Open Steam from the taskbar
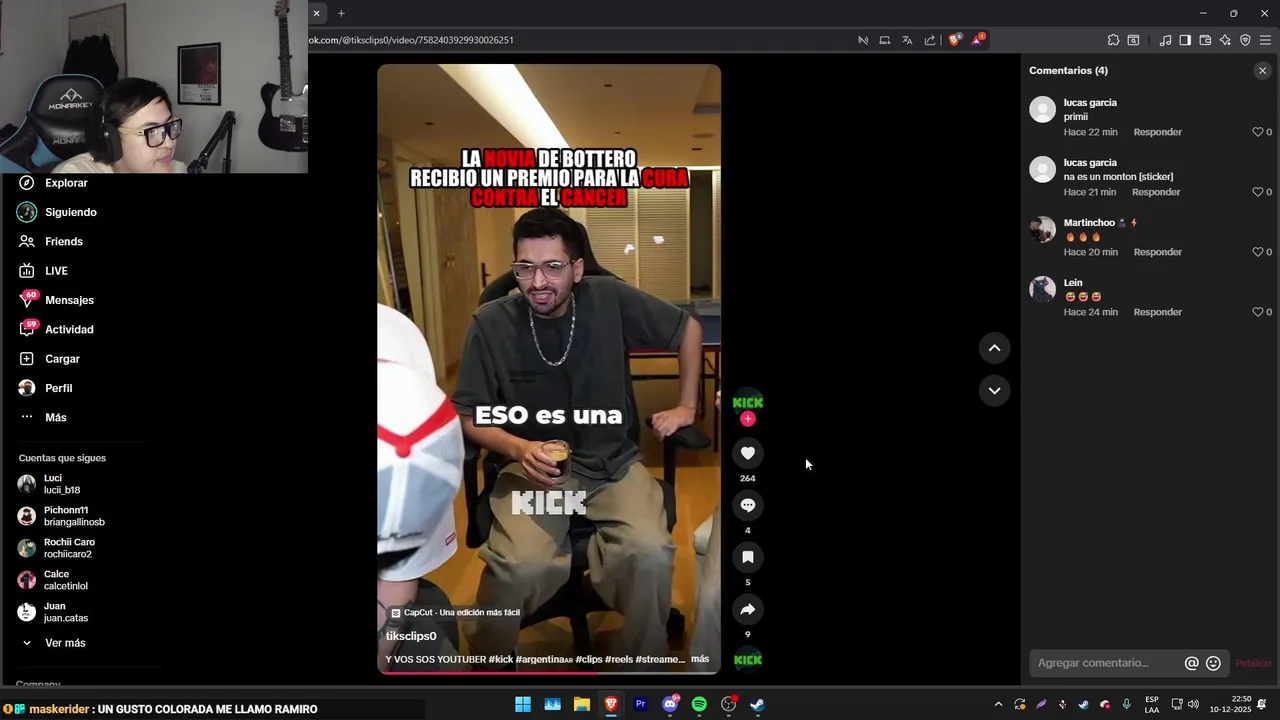 [757, 704]
